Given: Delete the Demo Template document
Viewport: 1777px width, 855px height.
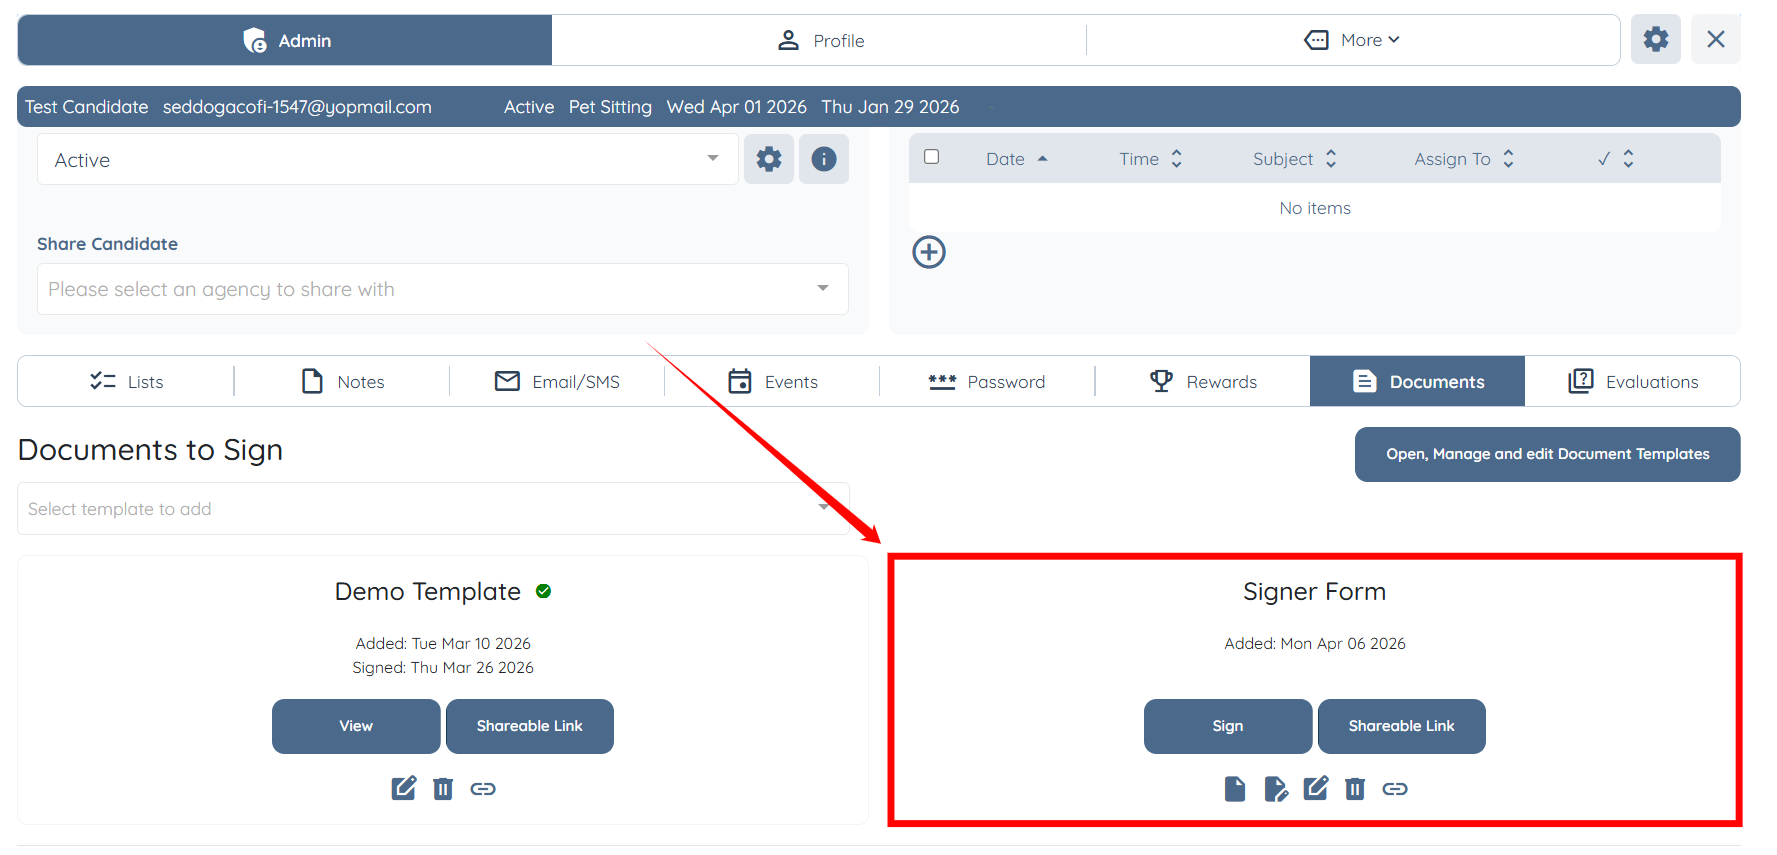Looking at the screenshot, I should (443, 789).
